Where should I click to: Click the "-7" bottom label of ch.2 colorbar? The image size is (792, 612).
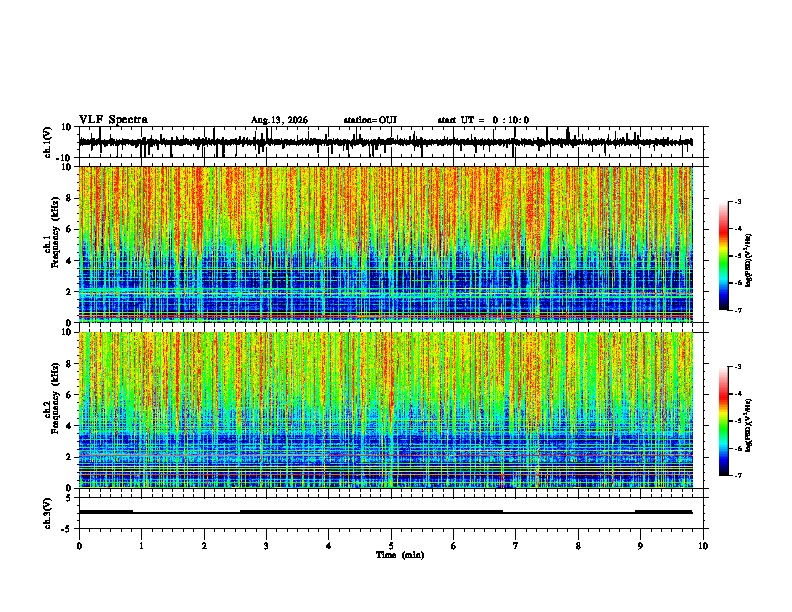coord(738,475)
